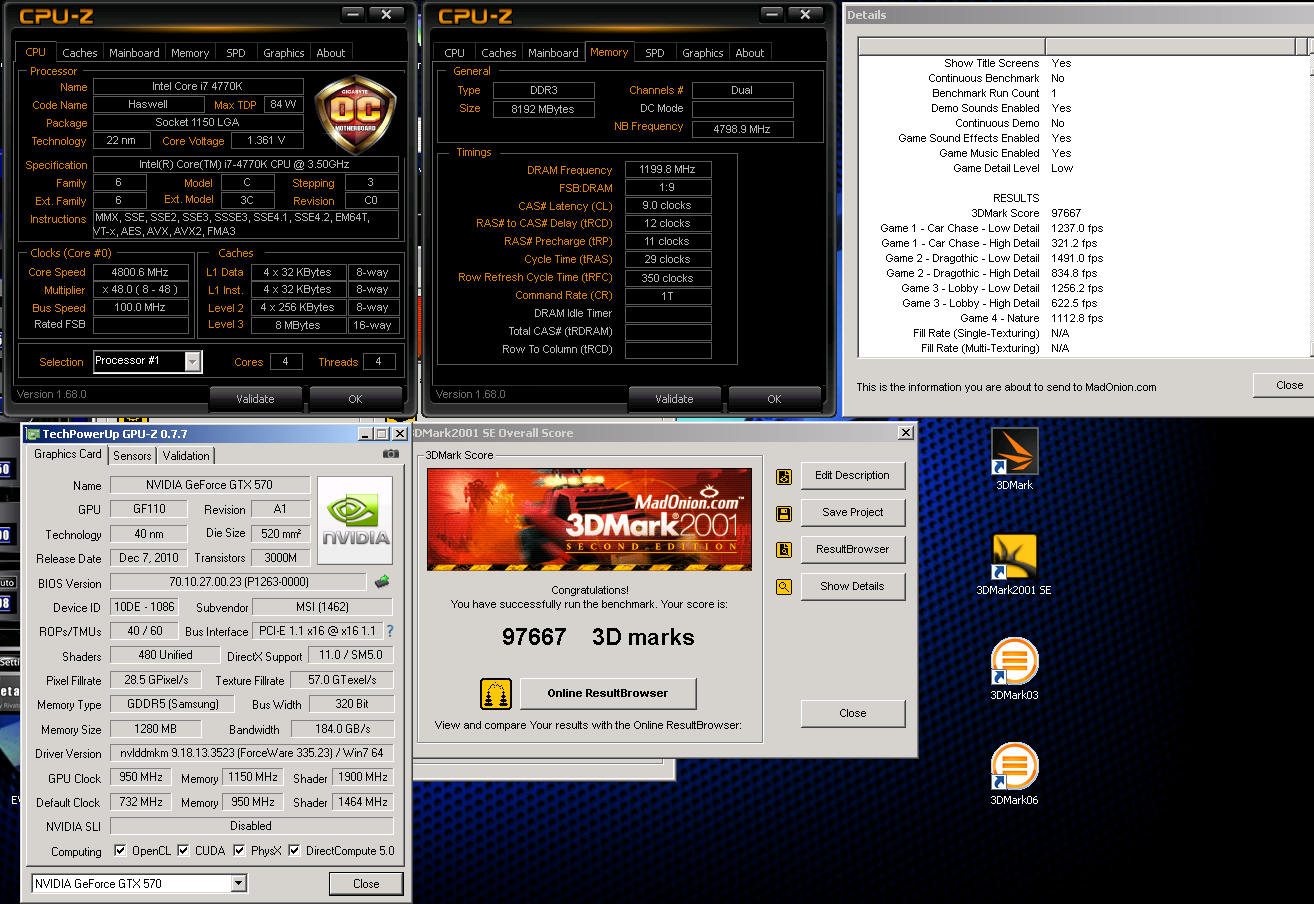Click the icon beside Edit Description

click(784, 477)
